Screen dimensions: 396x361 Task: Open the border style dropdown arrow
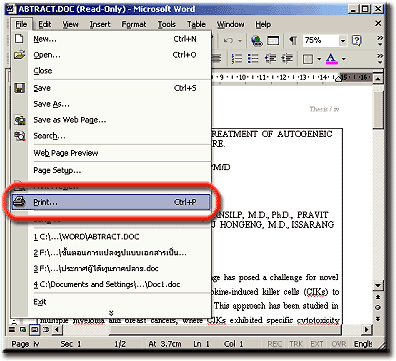319,59
